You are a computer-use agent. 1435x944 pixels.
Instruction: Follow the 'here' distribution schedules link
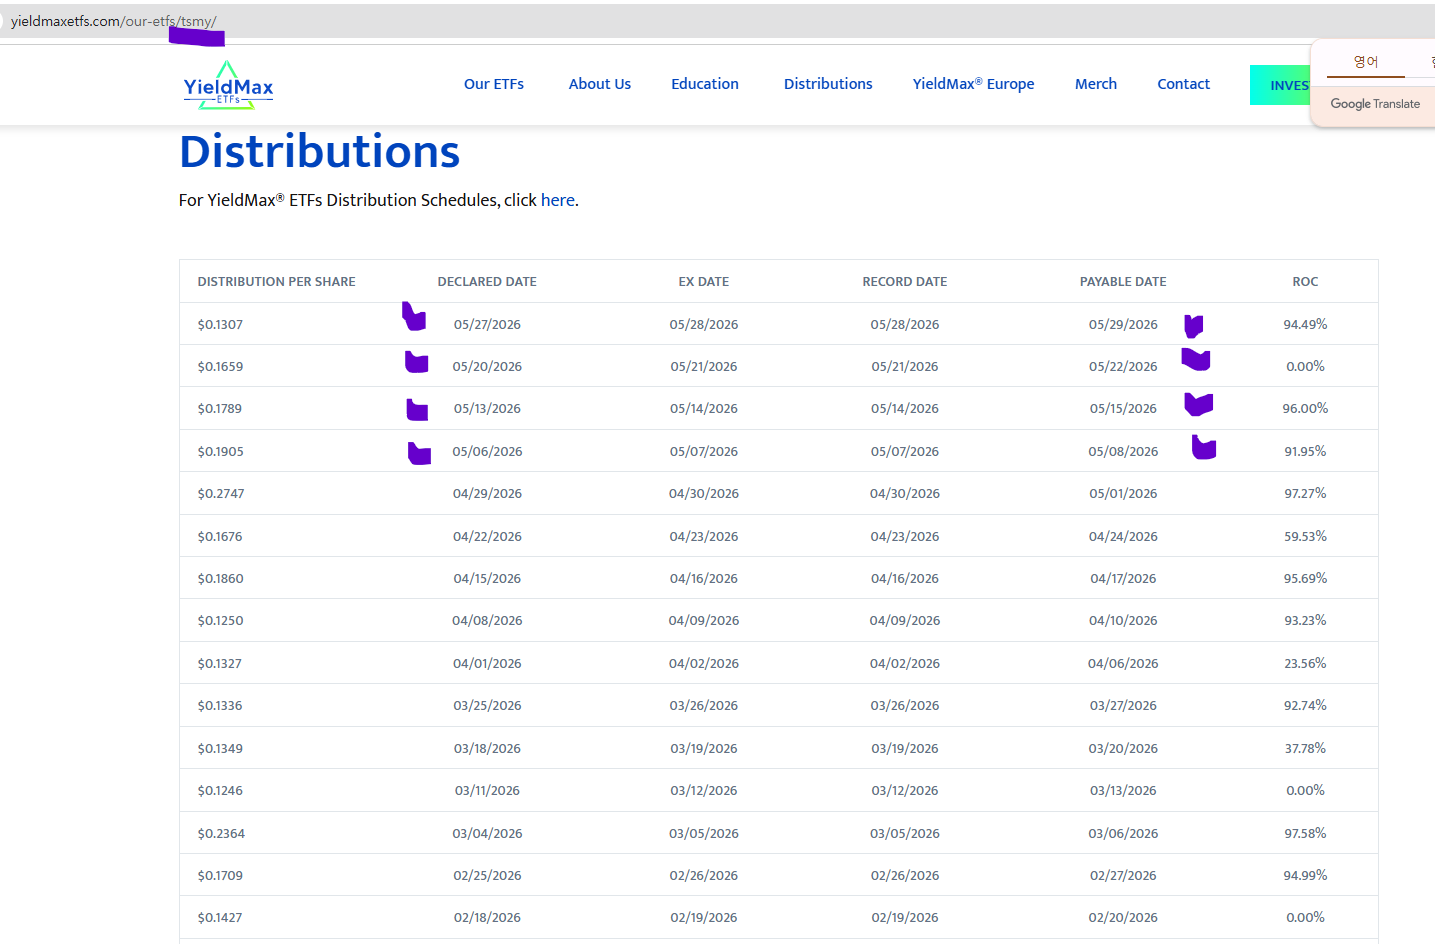(x=558, y=200)
